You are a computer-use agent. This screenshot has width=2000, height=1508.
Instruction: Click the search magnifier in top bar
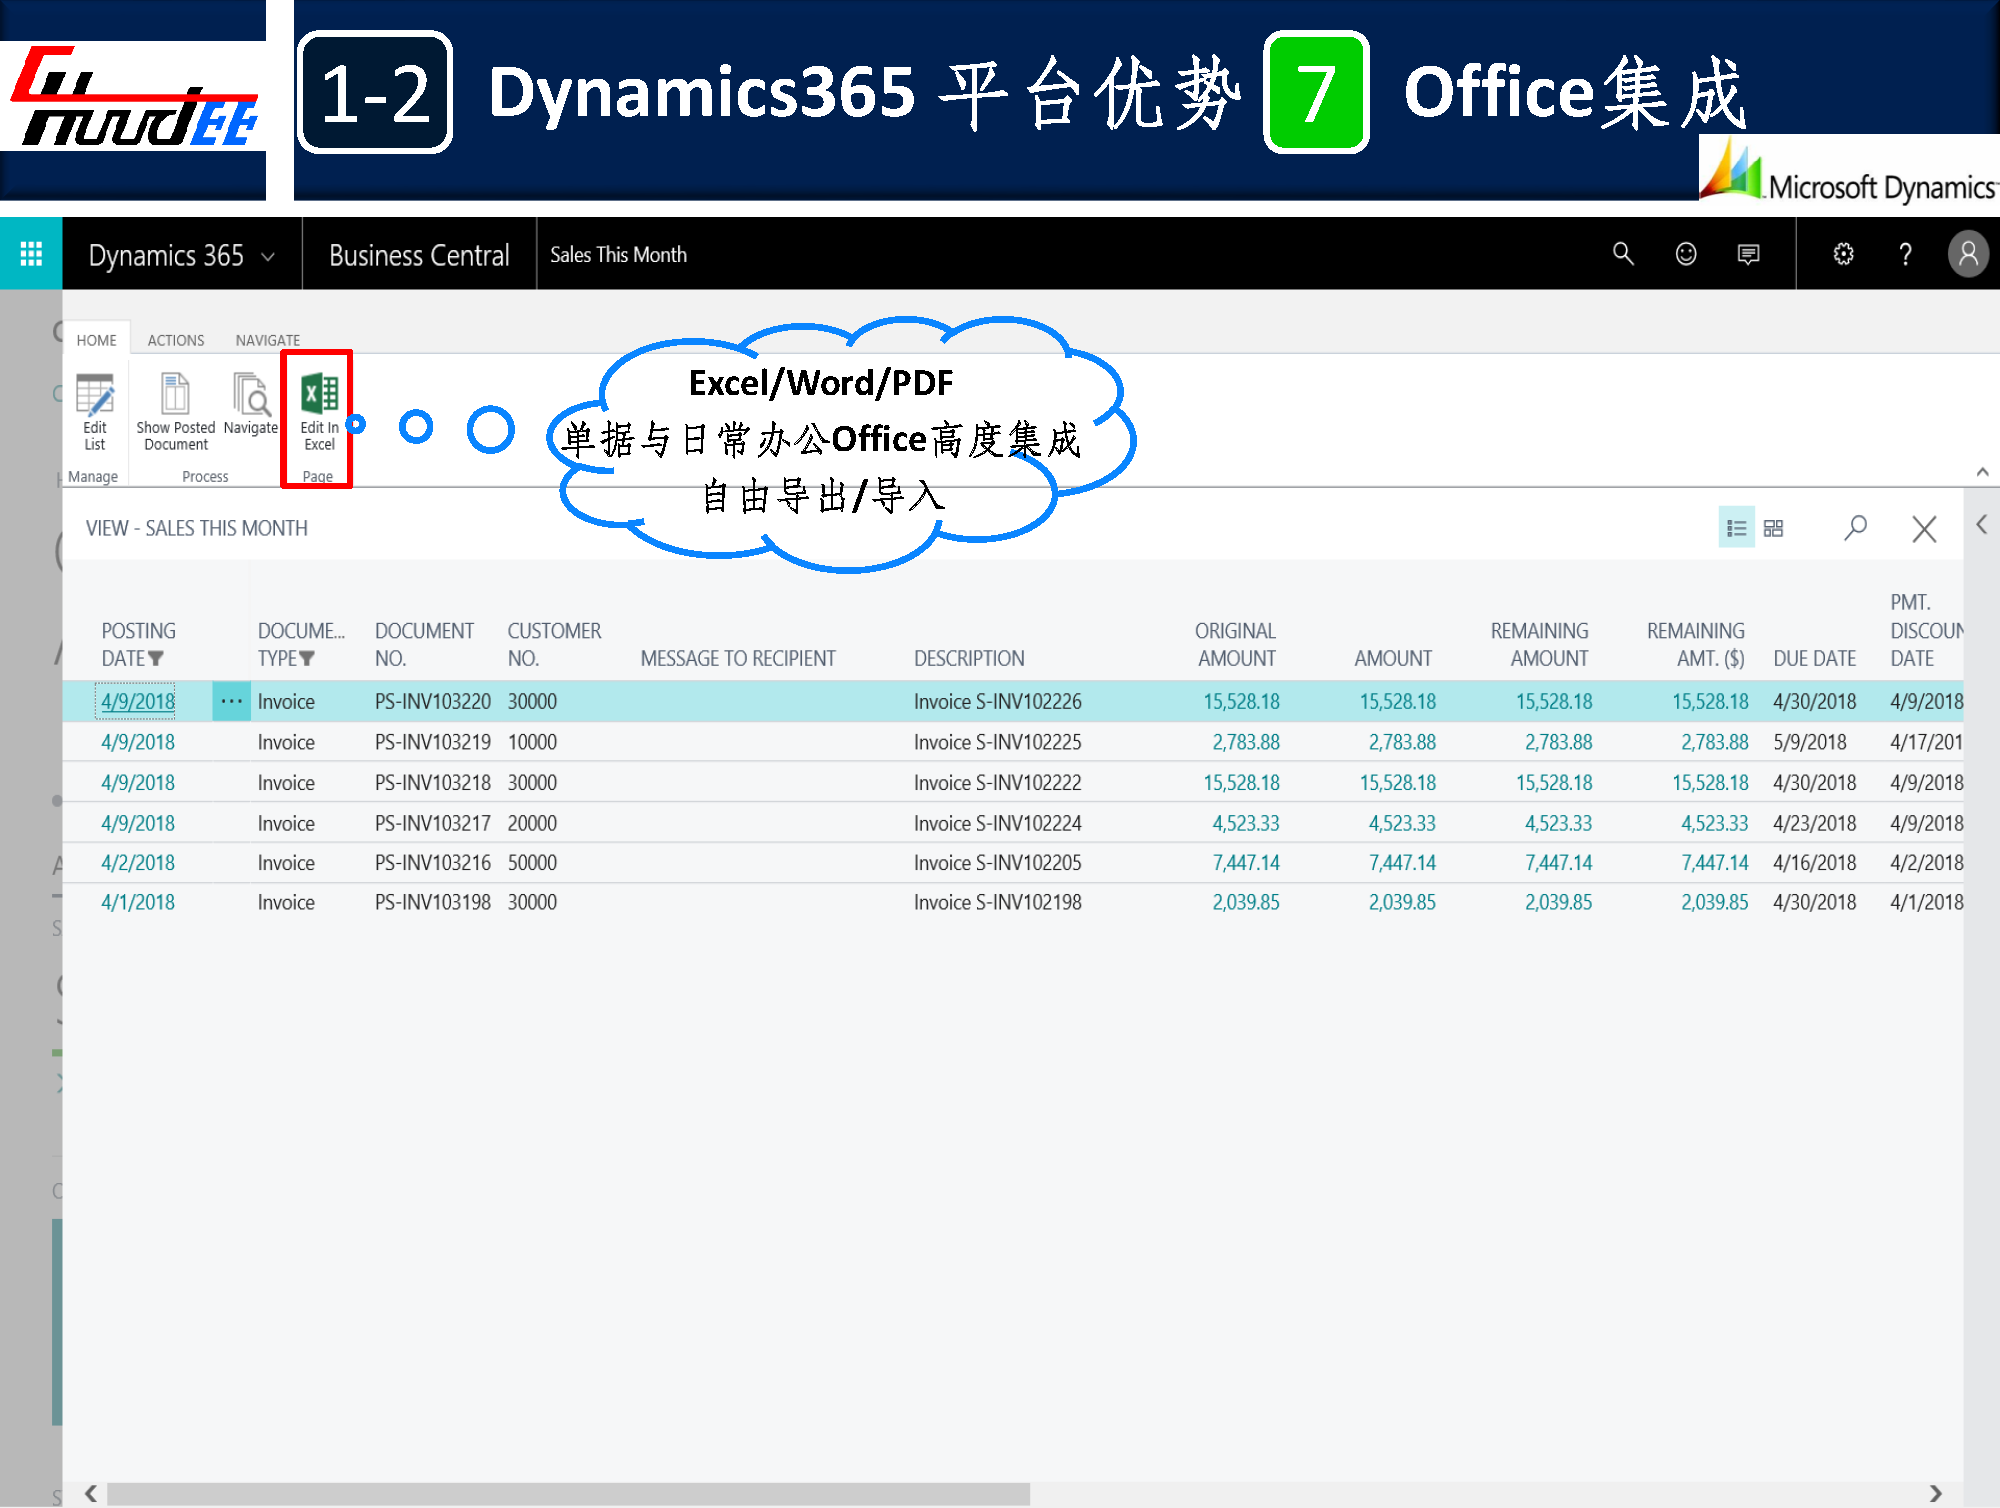coord(1623,254)
